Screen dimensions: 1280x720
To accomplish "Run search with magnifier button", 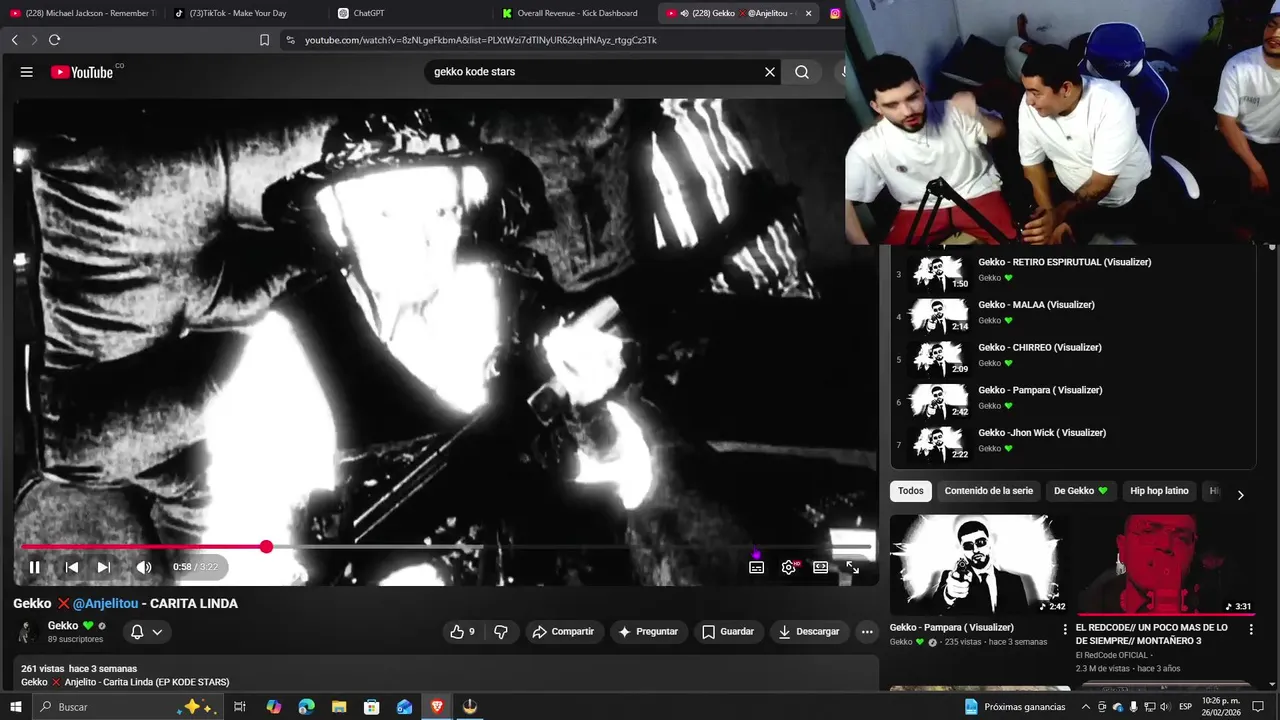I will pos(802,72).
